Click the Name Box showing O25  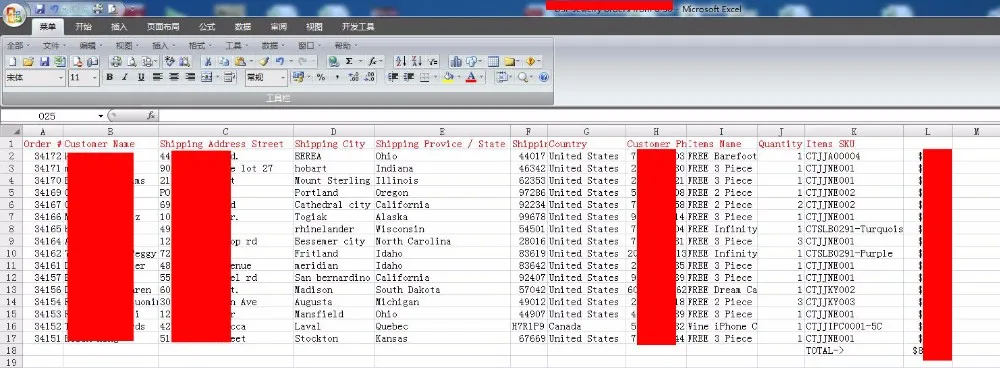[x=48, y=116]
